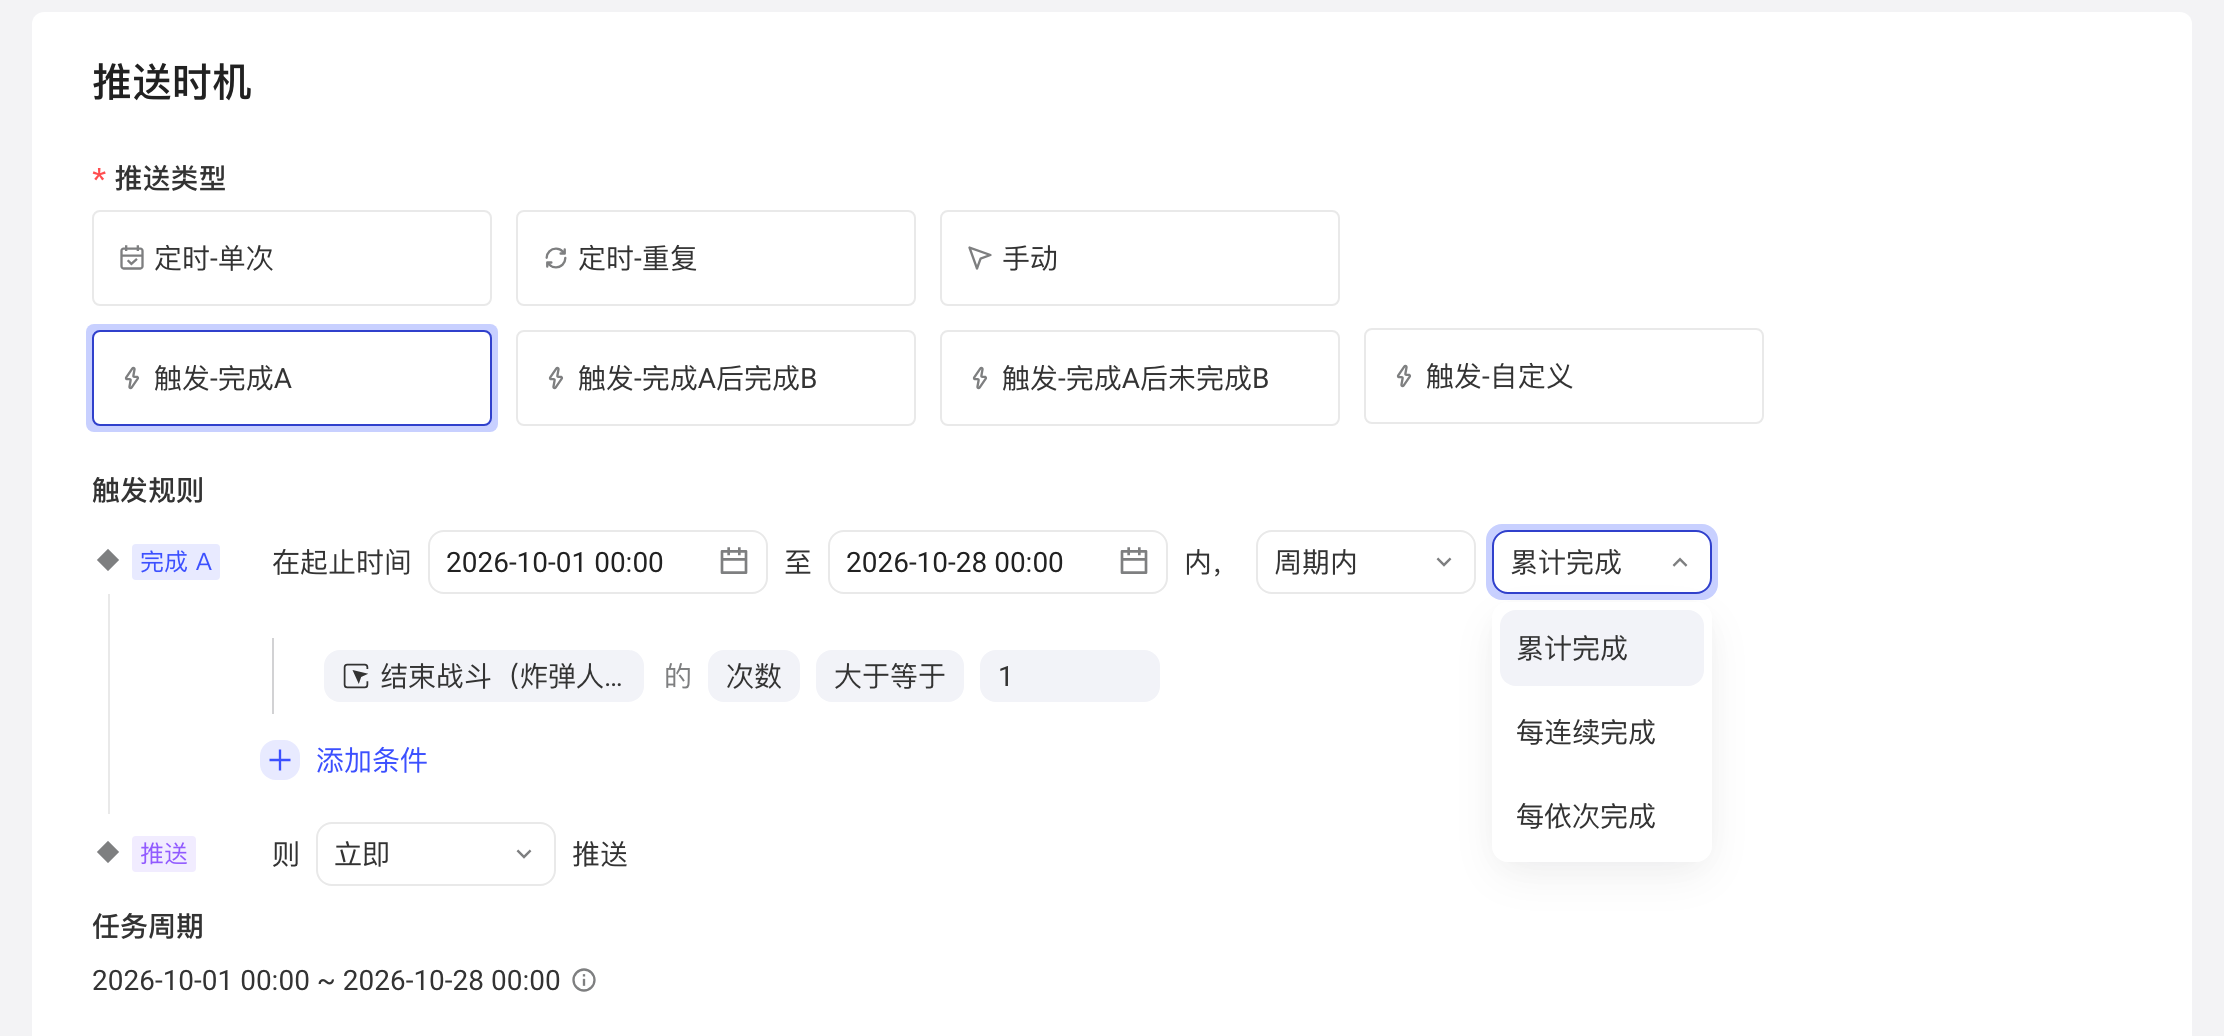
Task: Click the diamond marker beside 推送 tag
Action: pyautogui.click(x=108, y=852)
